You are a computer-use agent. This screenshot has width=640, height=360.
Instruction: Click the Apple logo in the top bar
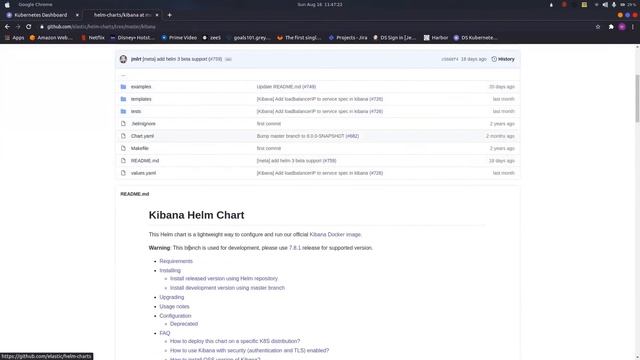(x=7, y=4)
